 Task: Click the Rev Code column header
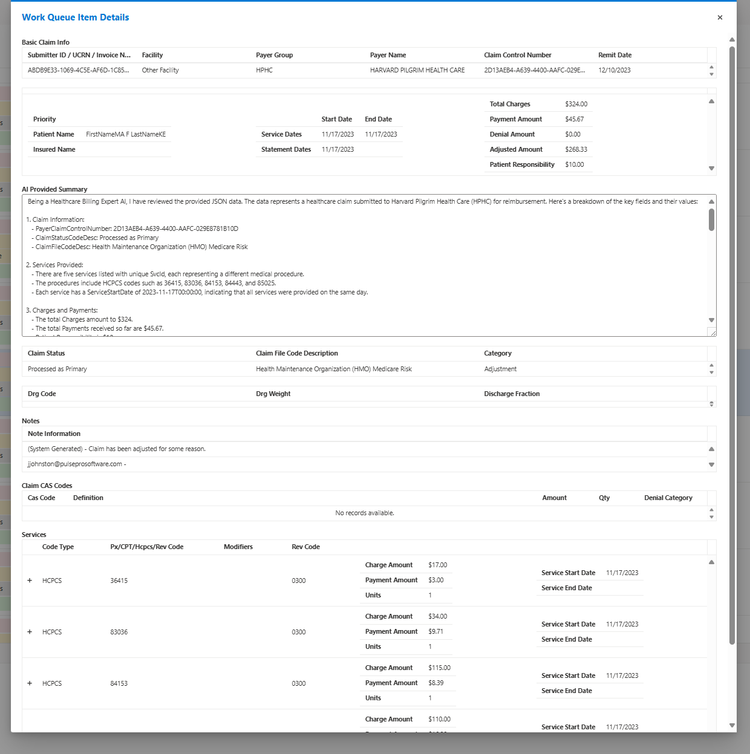[306, 547]
